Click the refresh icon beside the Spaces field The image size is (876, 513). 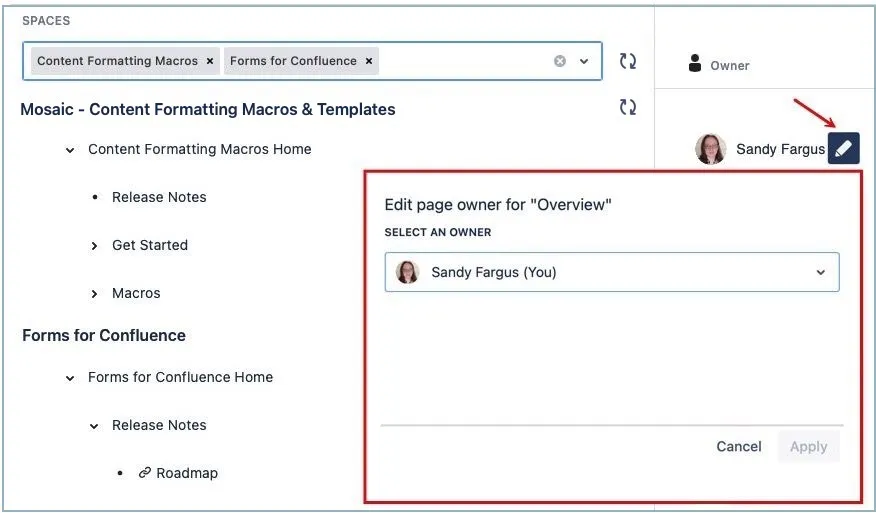628,61
